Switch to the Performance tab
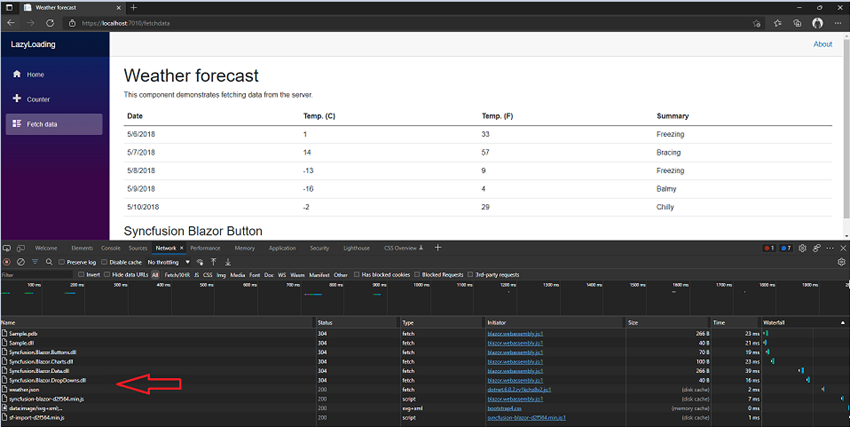 205,248
